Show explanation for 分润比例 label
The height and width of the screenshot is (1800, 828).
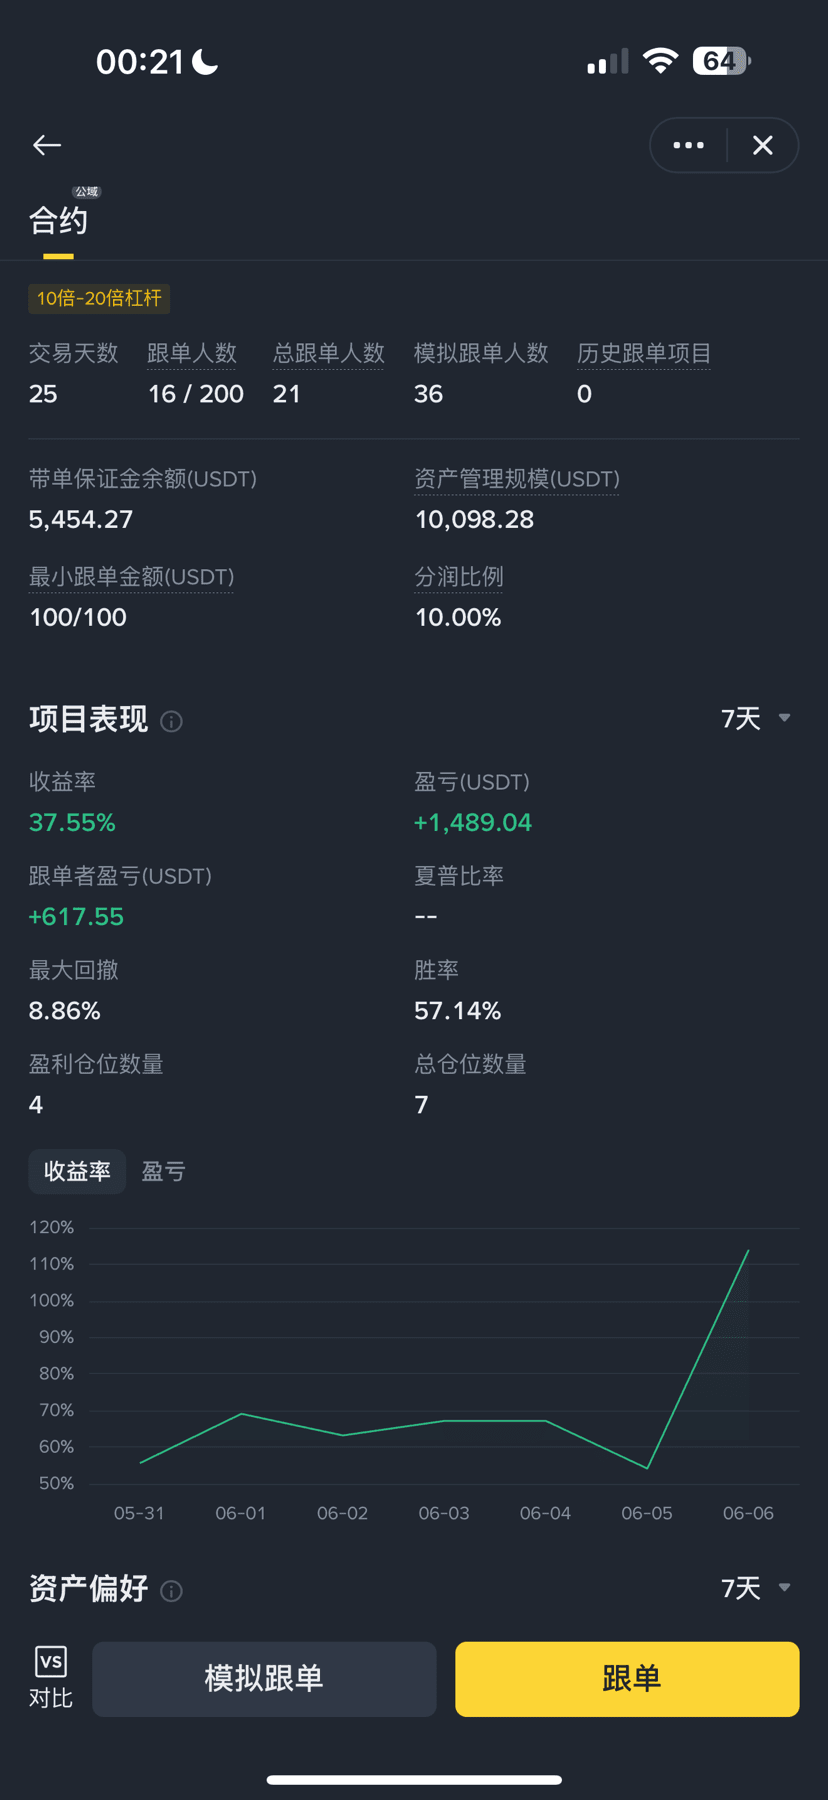click(x=459, y=577)
